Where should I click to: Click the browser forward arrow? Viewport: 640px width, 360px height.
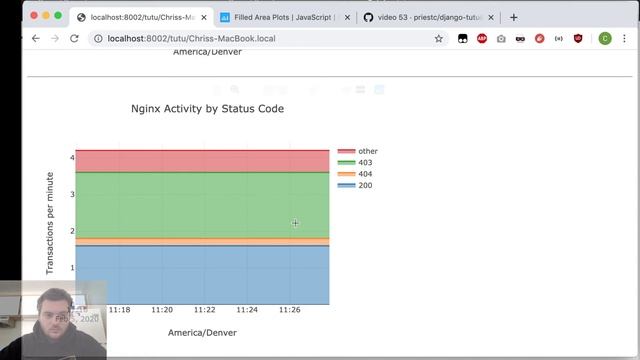(55, 38)
